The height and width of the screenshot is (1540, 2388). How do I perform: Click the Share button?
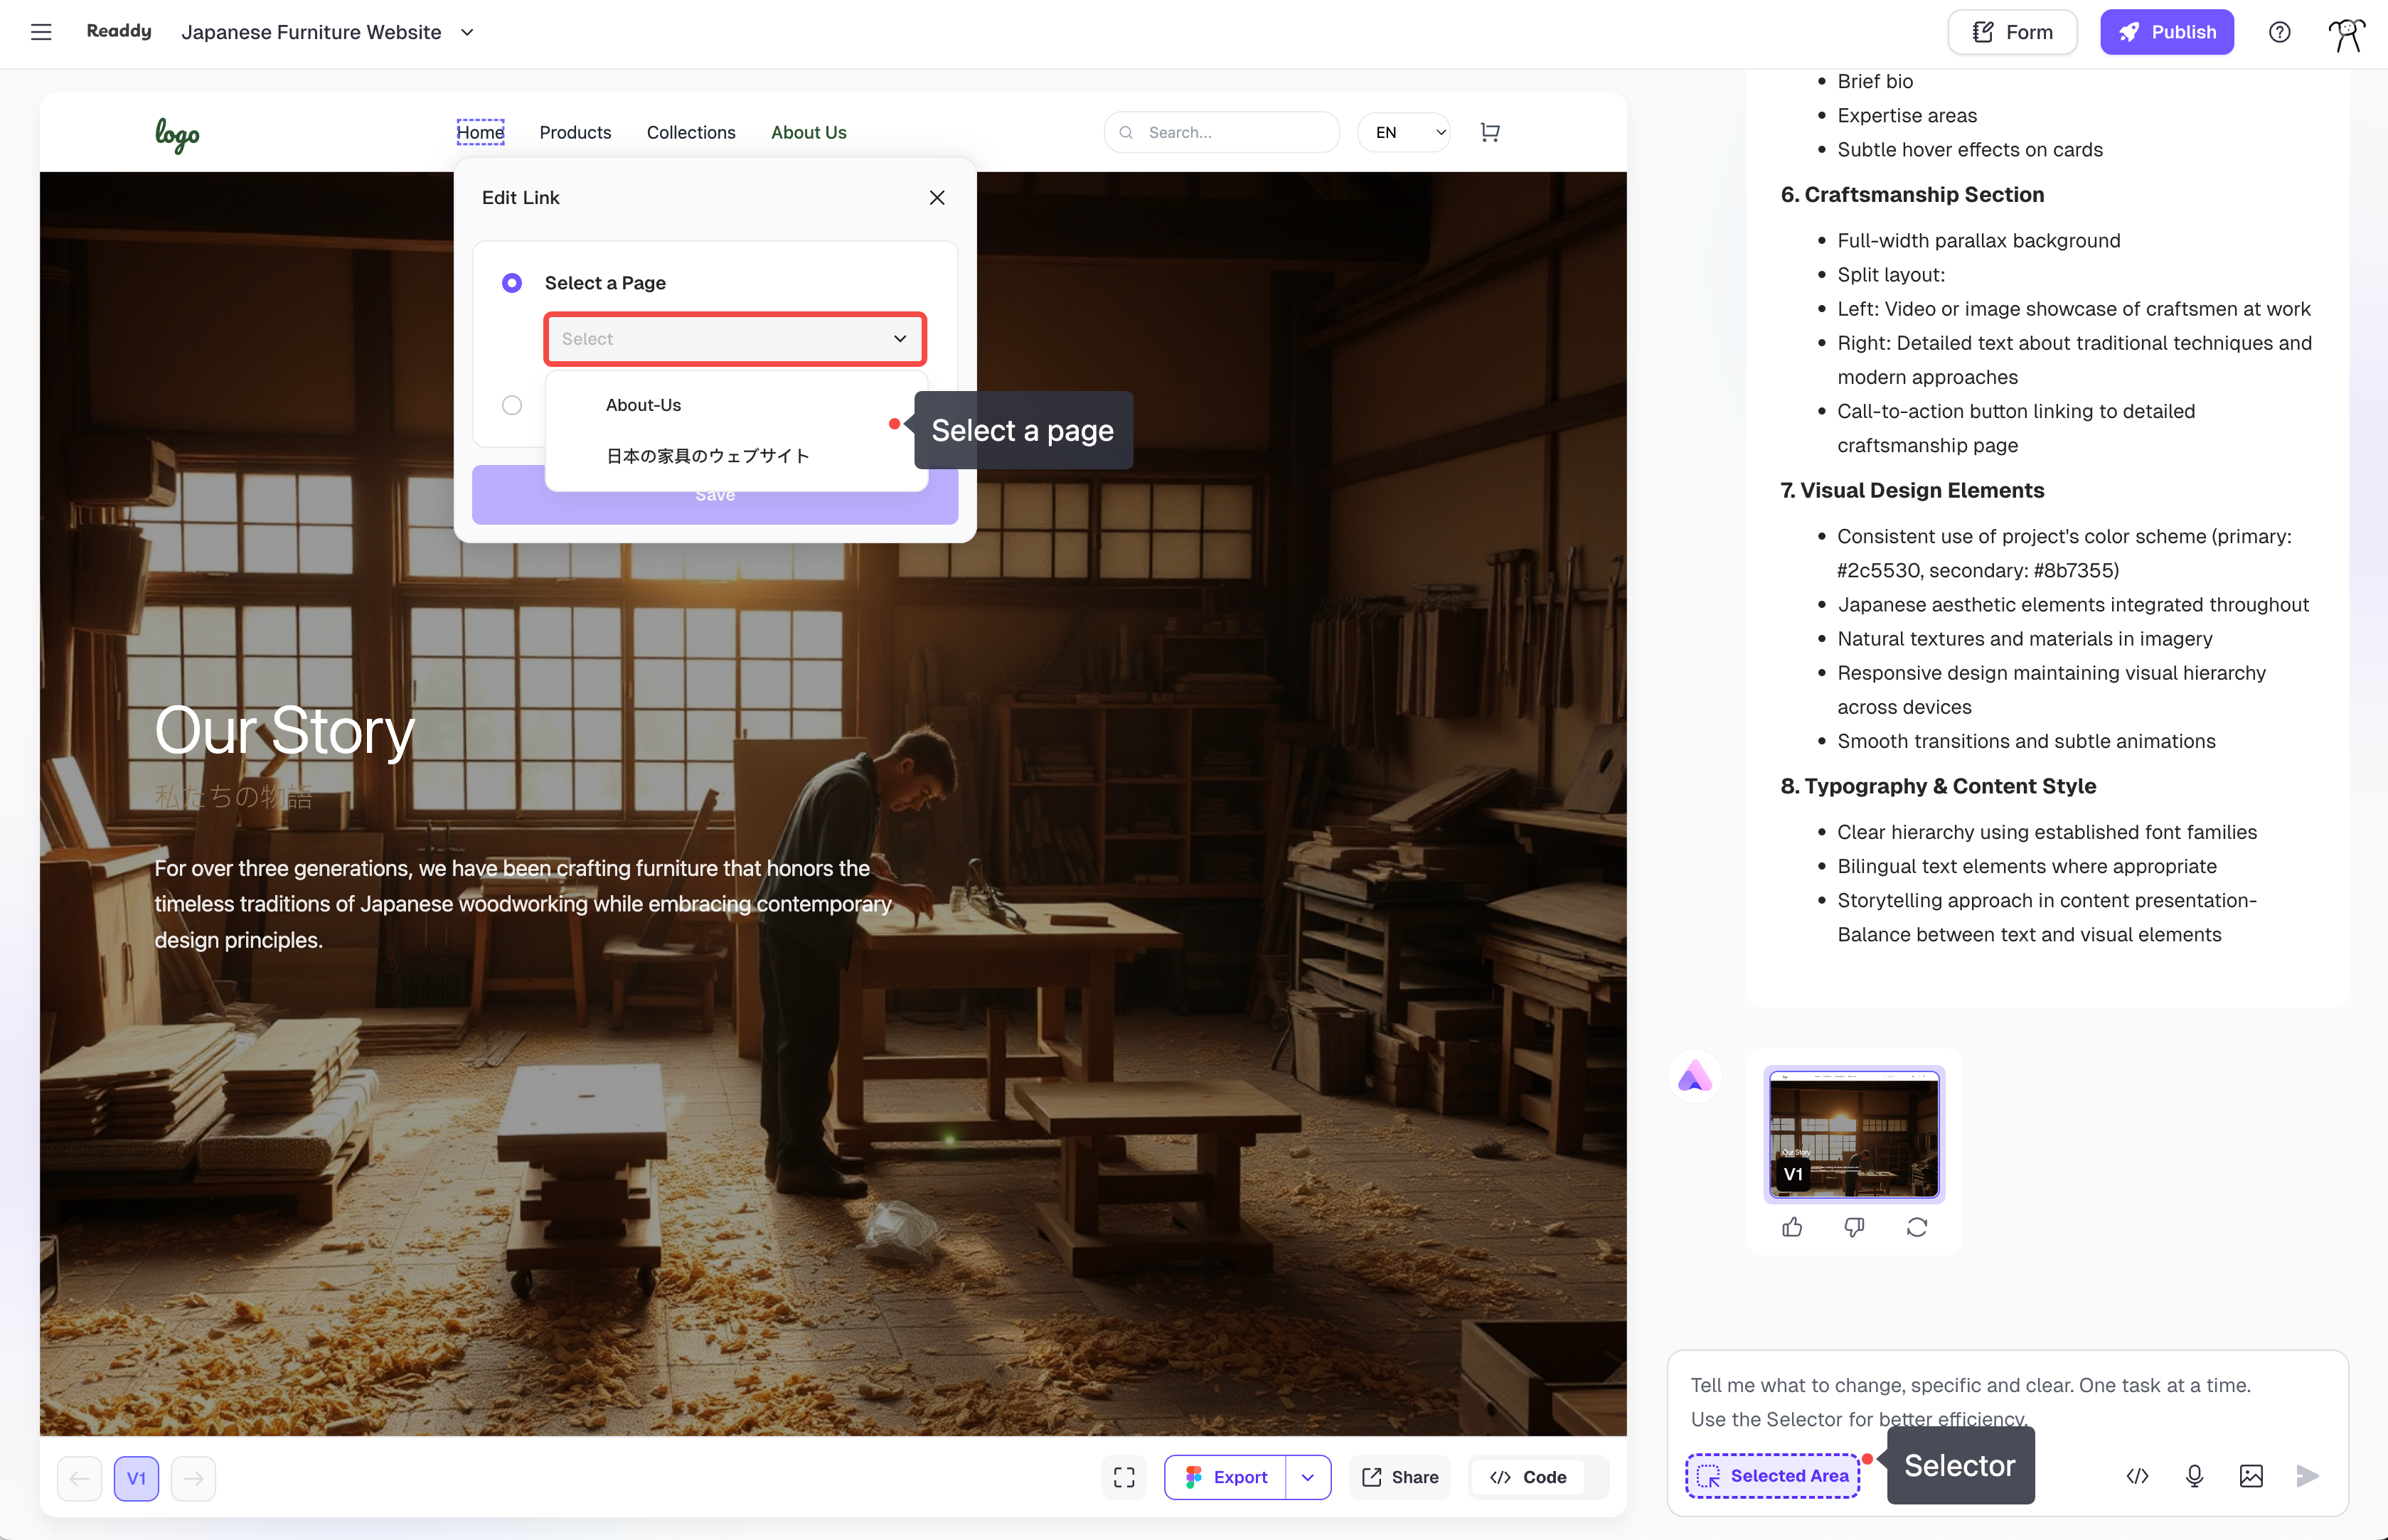point(1400,1477)
